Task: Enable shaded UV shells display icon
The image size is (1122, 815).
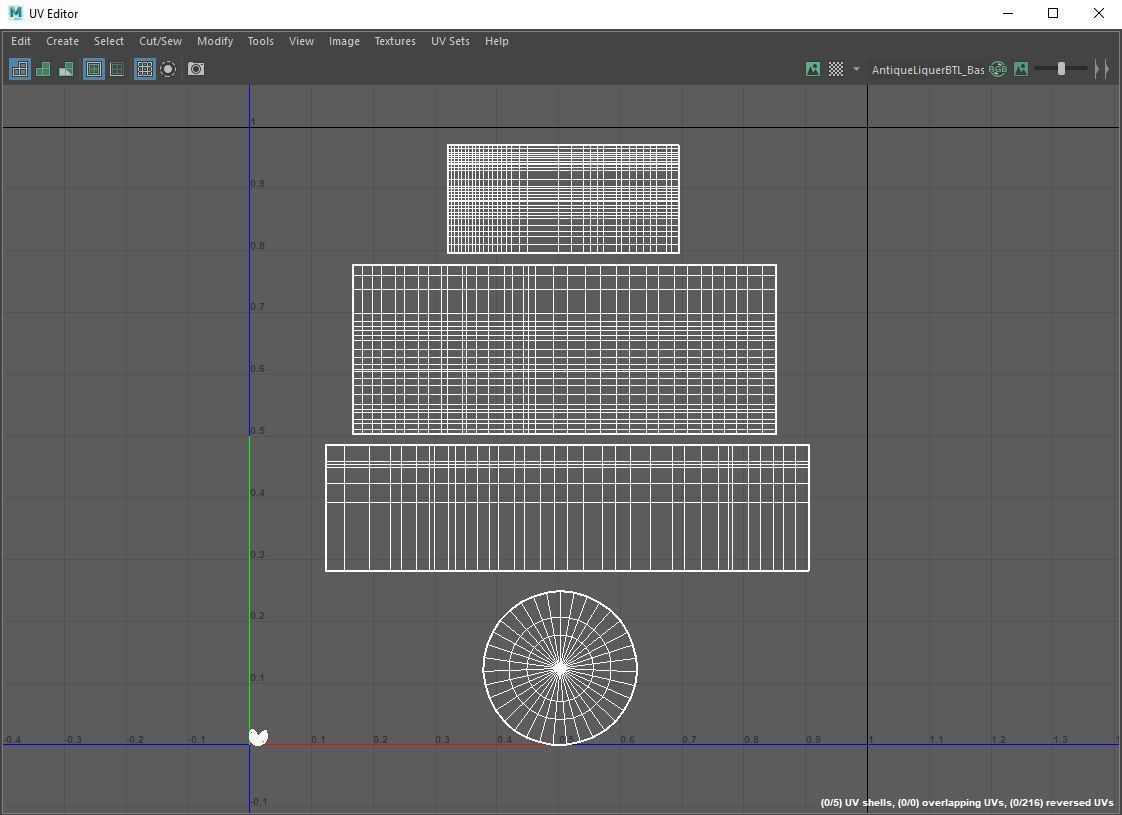Action: tap(43, 69)
